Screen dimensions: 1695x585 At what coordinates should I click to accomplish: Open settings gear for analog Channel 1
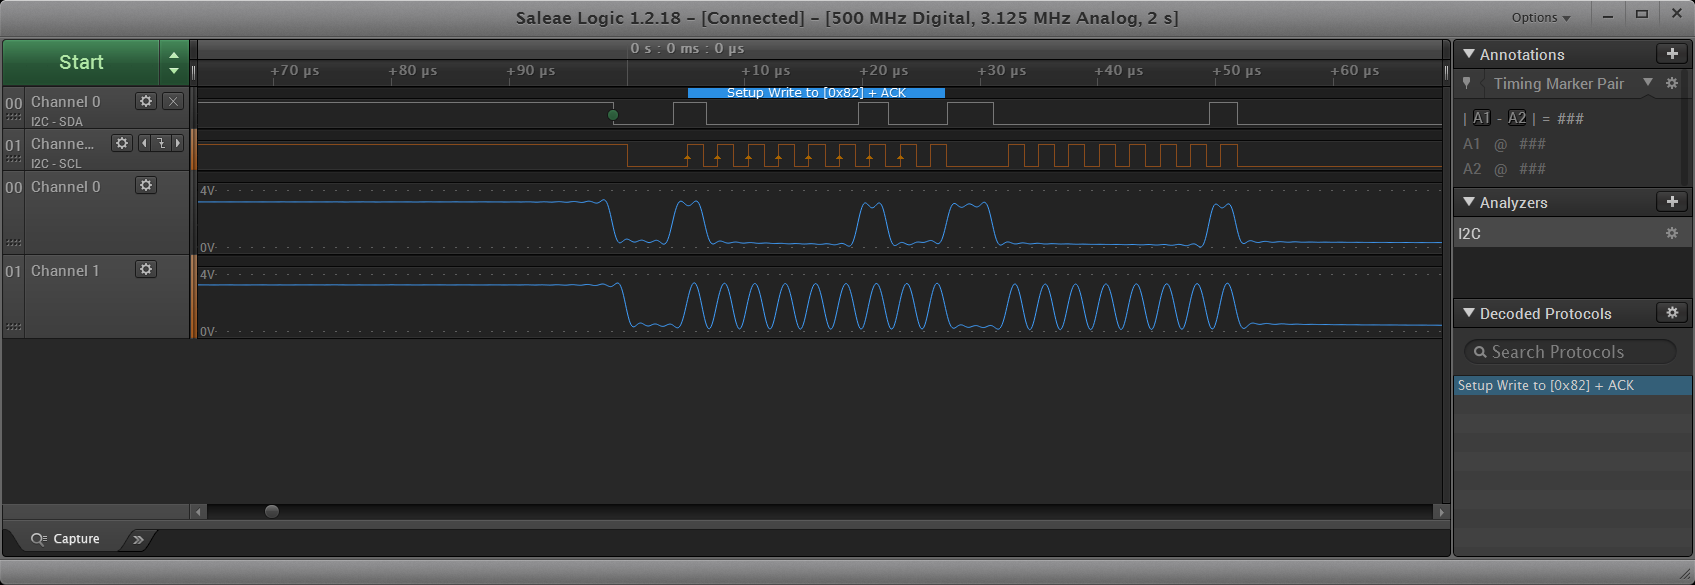click(x=146, y=269)
